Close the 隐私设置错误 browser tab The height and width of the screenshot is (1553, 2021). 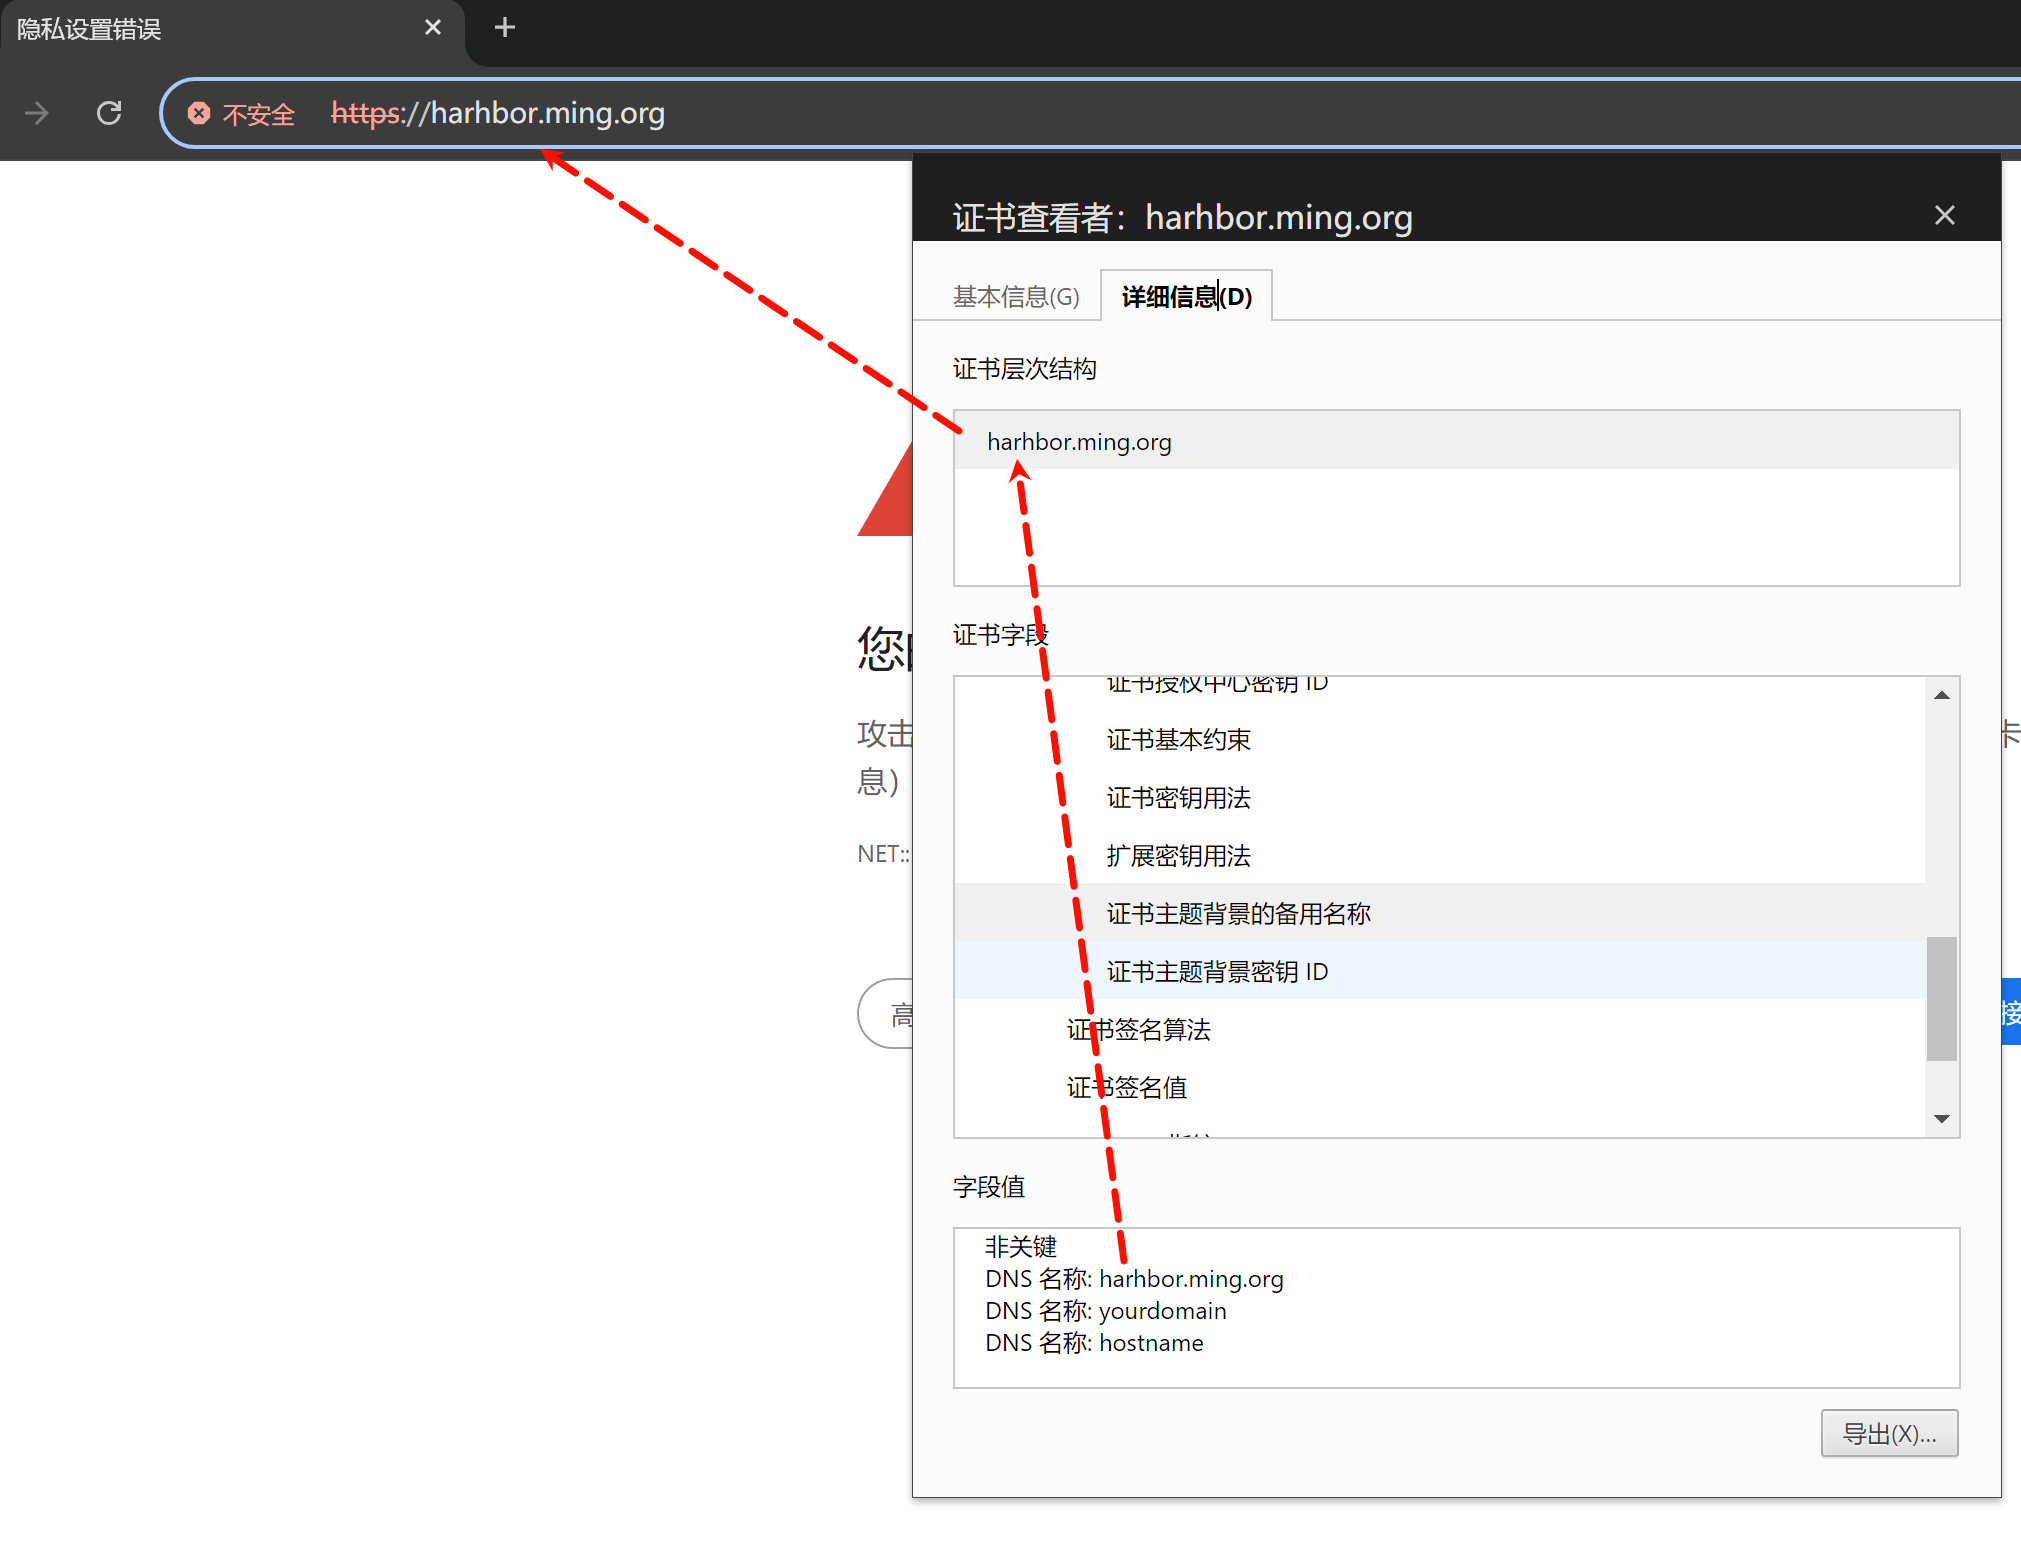click(x=433, y=28)
